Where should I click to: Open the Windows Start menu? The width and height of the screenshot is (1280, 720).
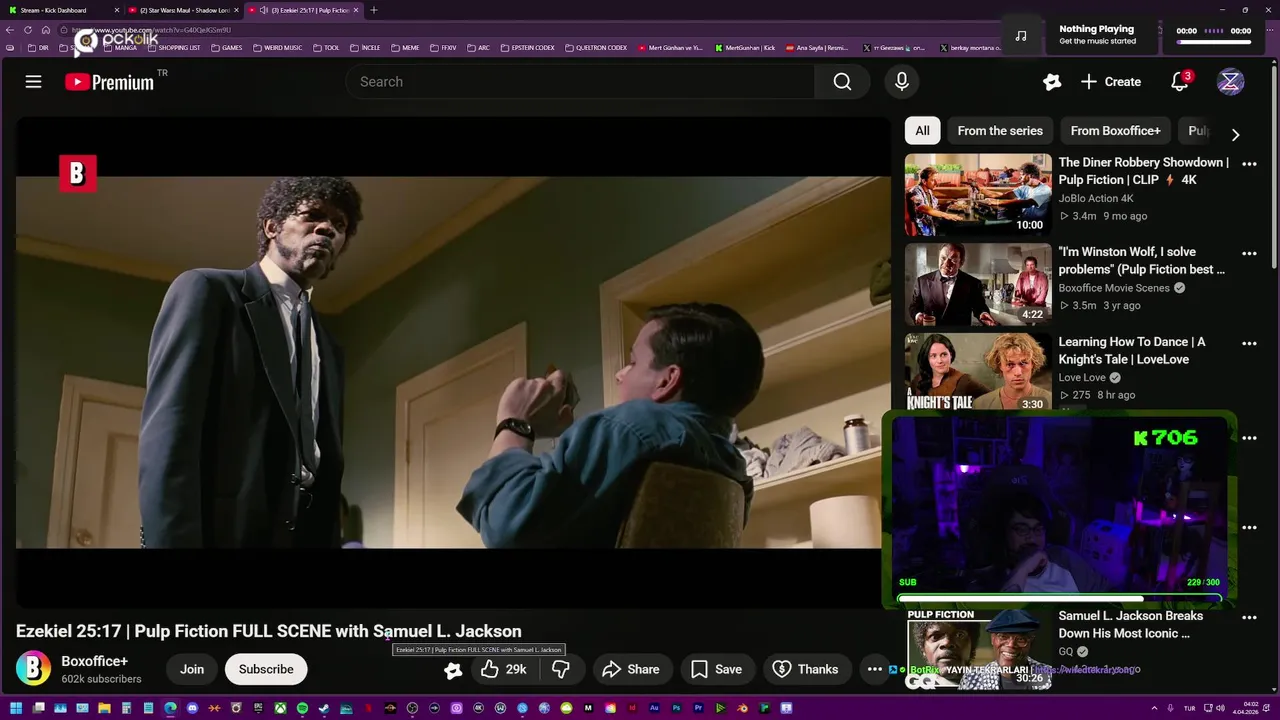point(16,708)
